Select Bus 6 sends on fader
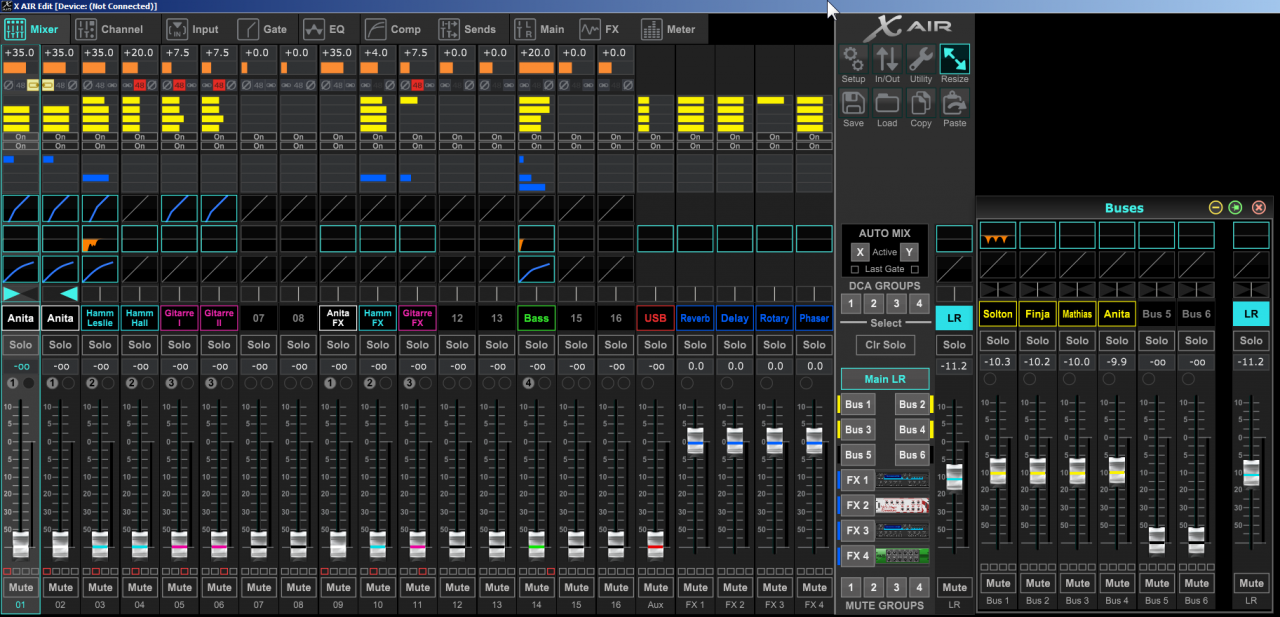1280x617 pixels. click(912, 455)
